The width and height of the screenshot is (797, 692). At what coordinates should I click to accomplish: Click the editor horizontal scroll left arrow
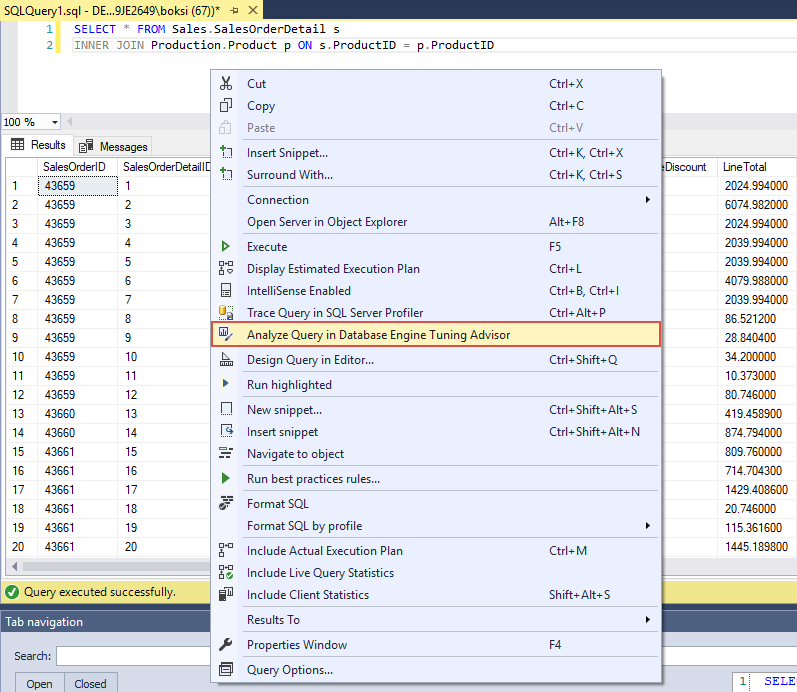70,122
